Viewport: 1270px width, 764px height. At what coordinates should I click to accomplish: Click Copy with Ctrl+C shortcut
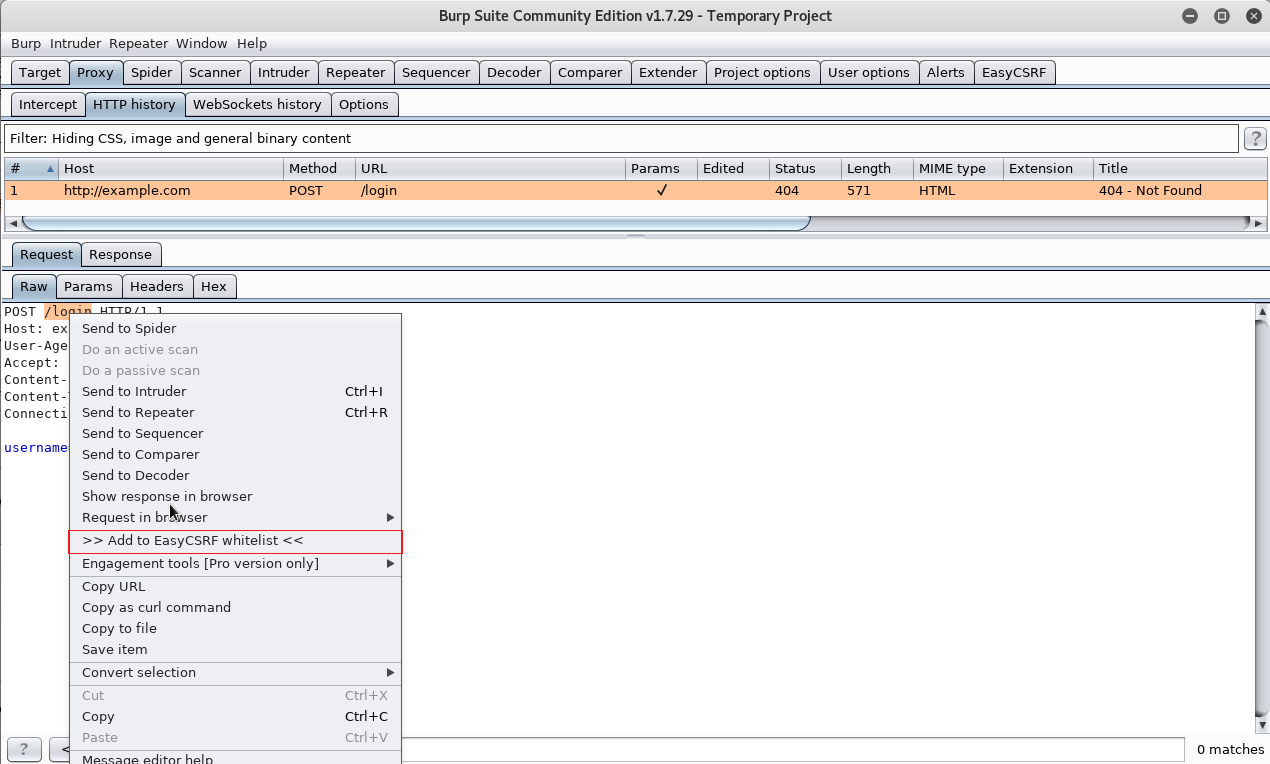tap(235, 716)
